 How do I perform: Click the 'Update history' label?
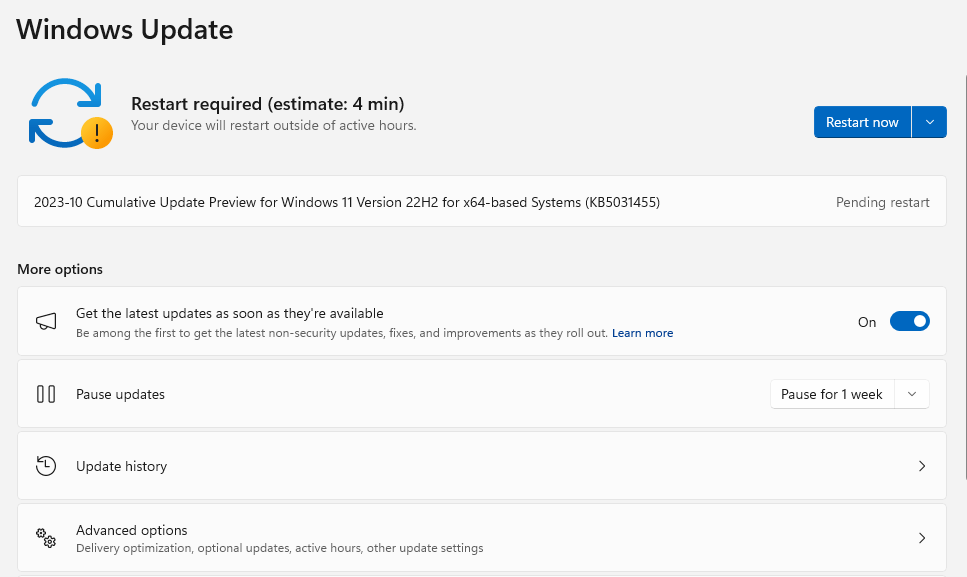click(x=121, y=466)
